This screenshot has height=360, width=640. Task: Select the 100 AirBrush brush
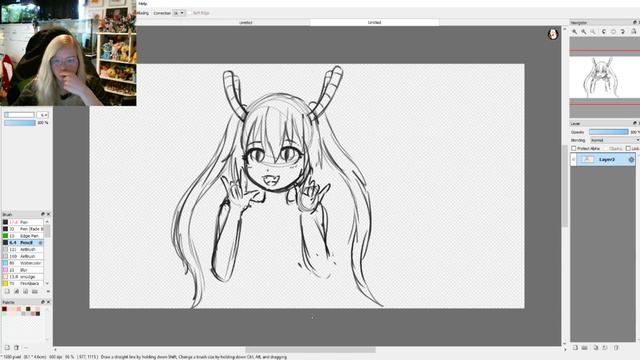pos(23,256)
